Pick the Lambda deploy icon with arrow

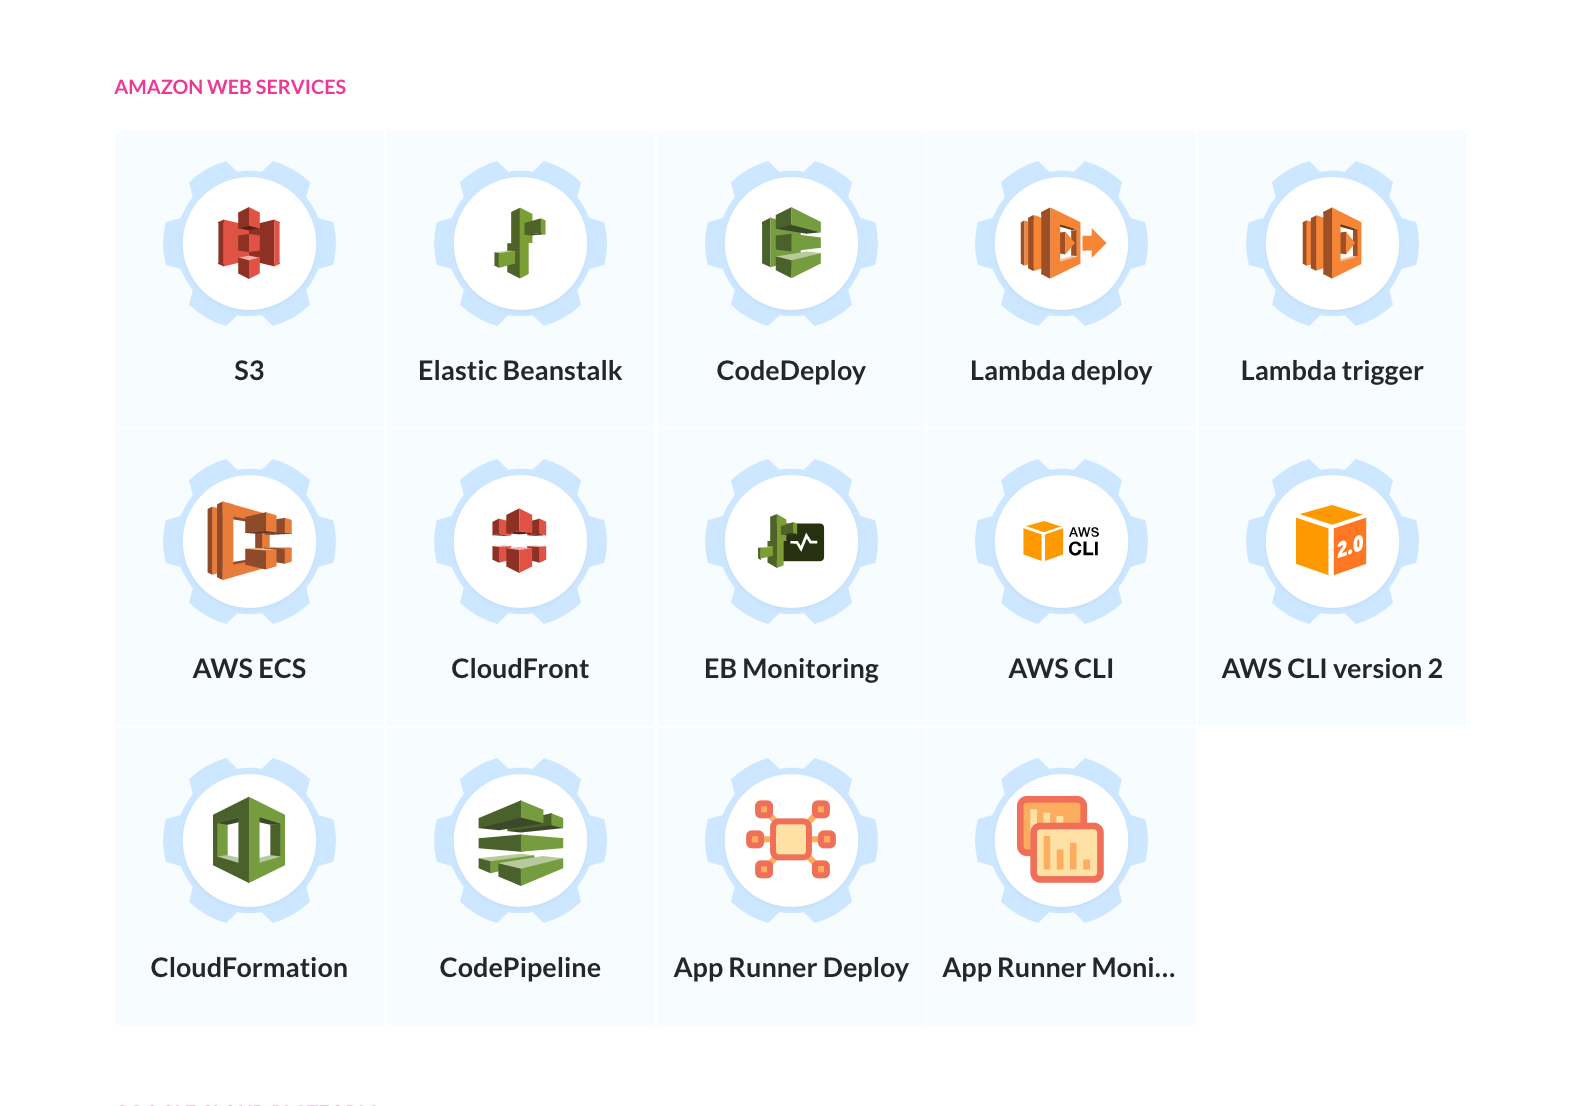(1062, 243)
